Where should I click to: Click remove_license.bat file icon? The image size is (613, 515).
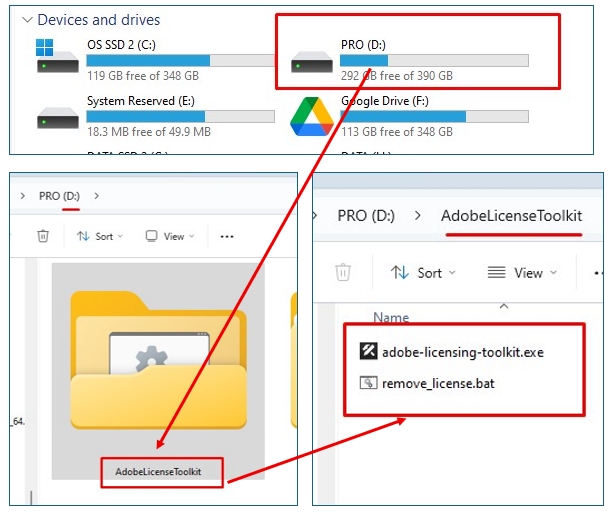[368, 382]
